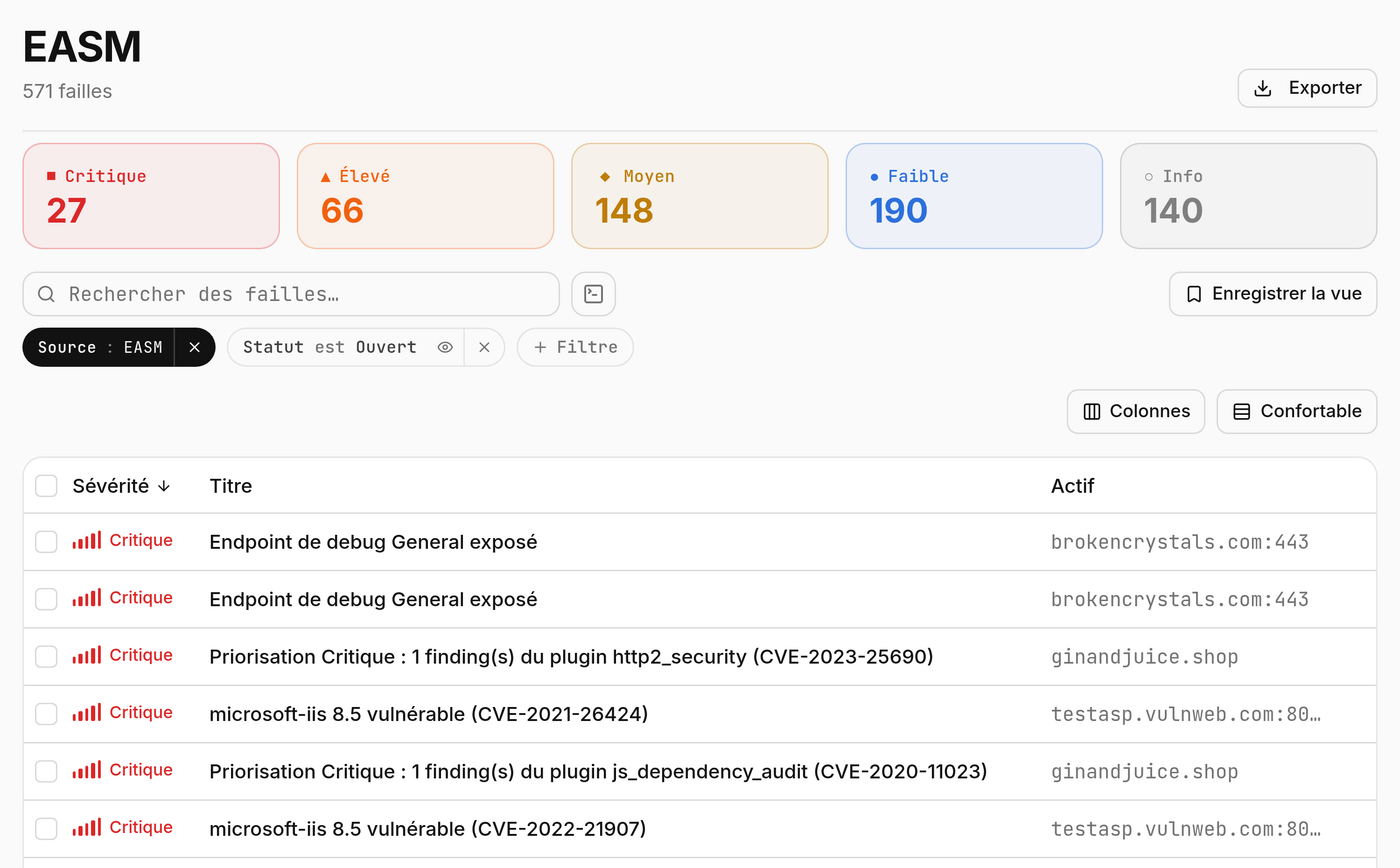Click ginandjuice.shop asset in CVE-2020-11023 row
This screenshot has width=1400, height=868.
1145,772
